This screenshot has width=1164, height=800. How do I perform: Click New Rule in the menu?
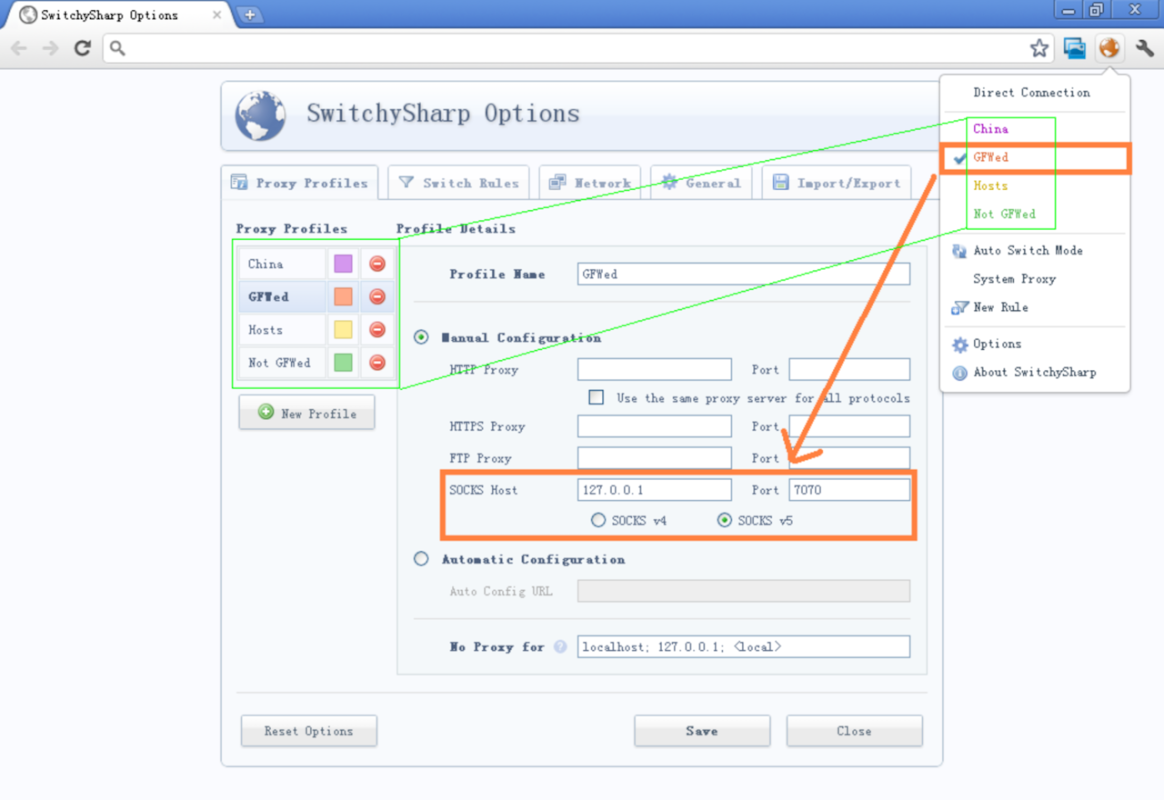[x=1035, y=307]
